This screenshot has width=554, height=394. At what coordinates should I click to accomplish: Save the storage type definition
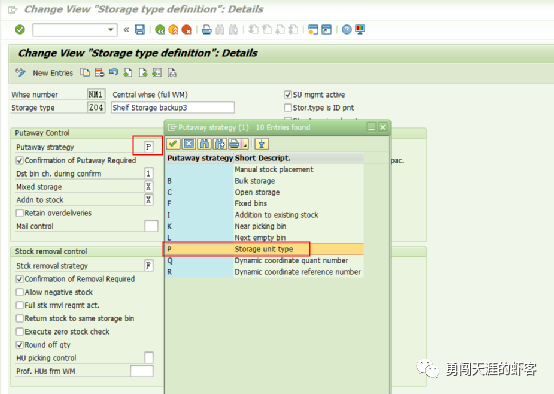point(140,30)
